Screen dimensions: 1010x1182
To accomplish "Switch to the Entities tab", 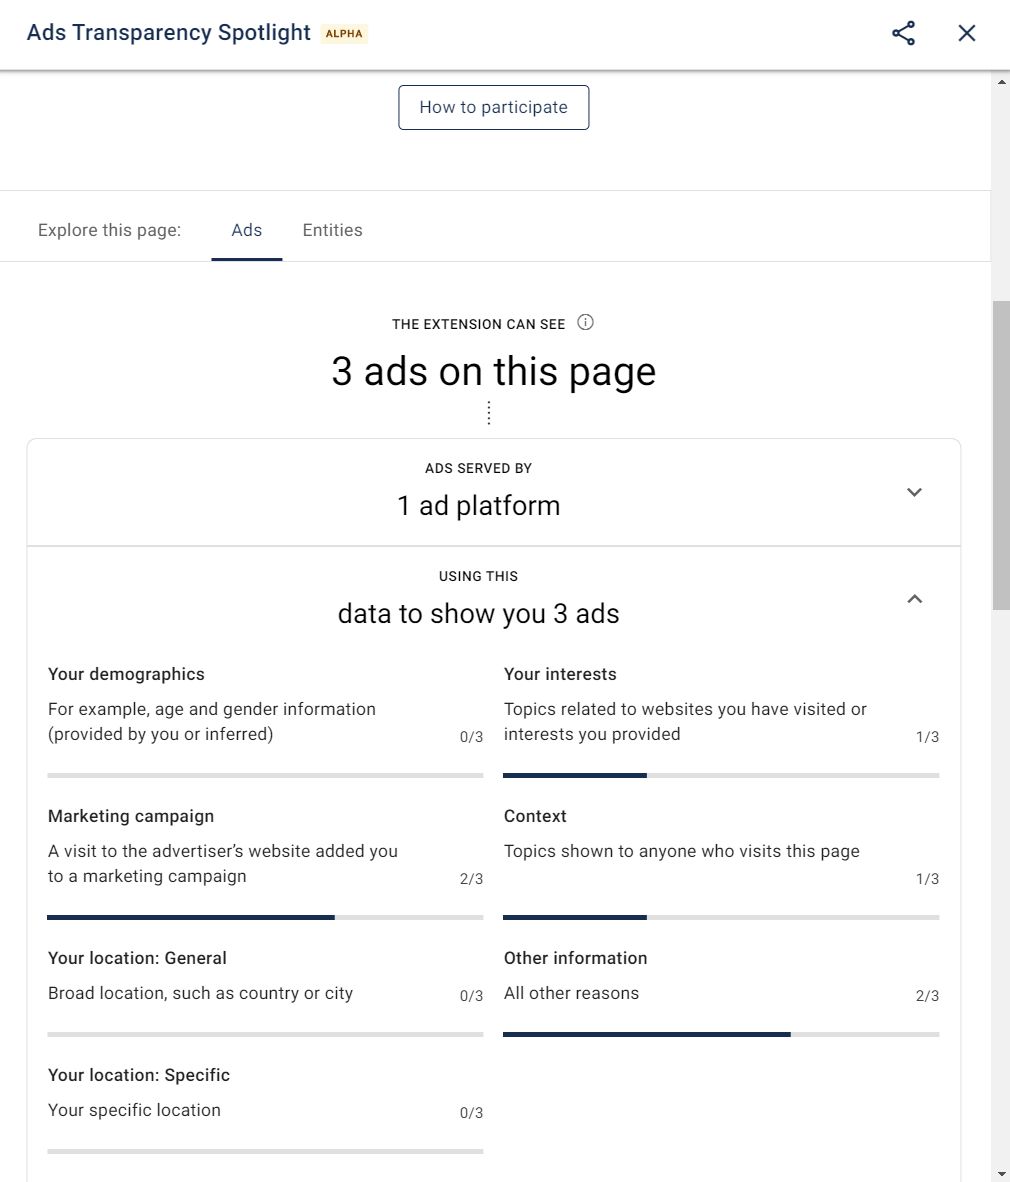I will (332, 230).
